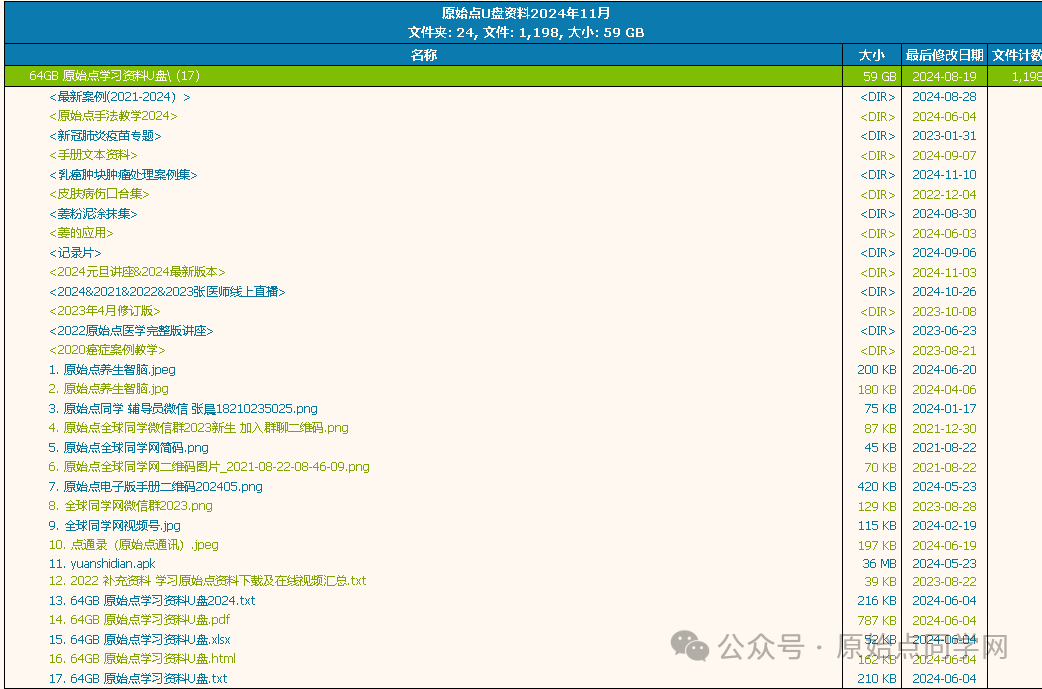This screenshot has height=689, width=1042.
Task: Open the 姜粉泥涂抹集 folder
Action: pyautogui.click(x=93, y=214)
